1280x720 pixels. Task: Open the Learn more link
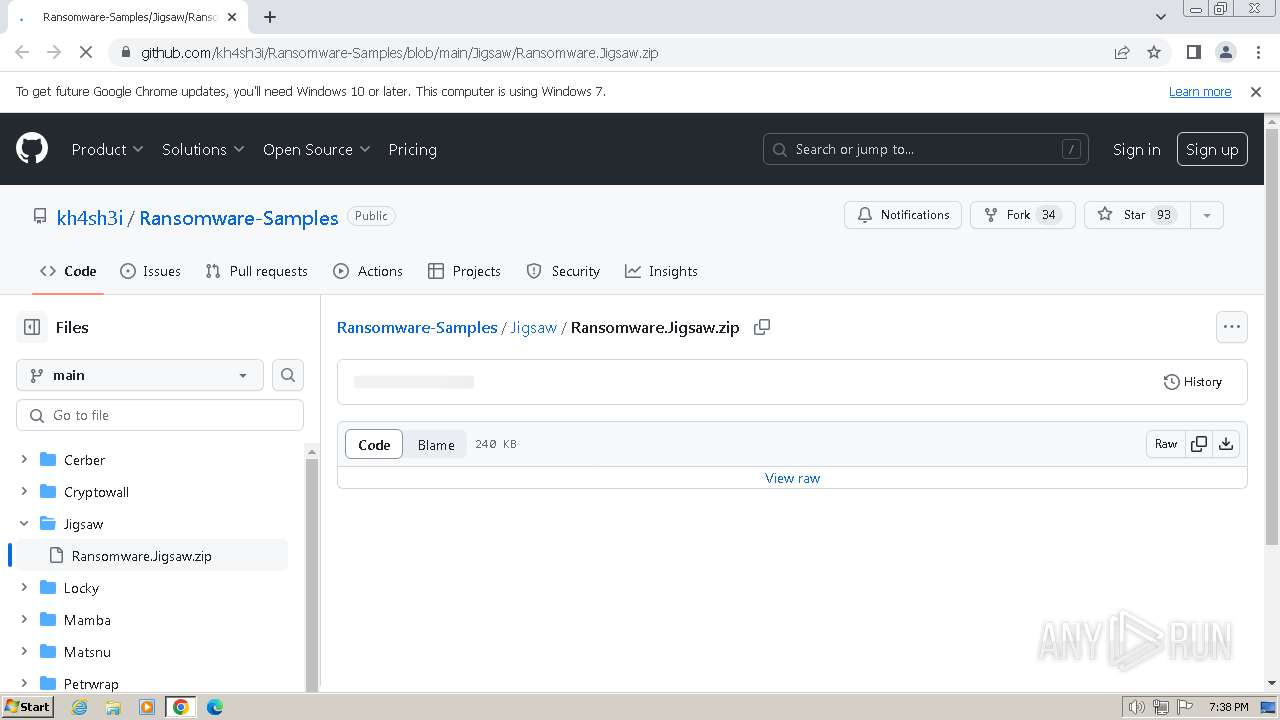(x=1200, y=91)
